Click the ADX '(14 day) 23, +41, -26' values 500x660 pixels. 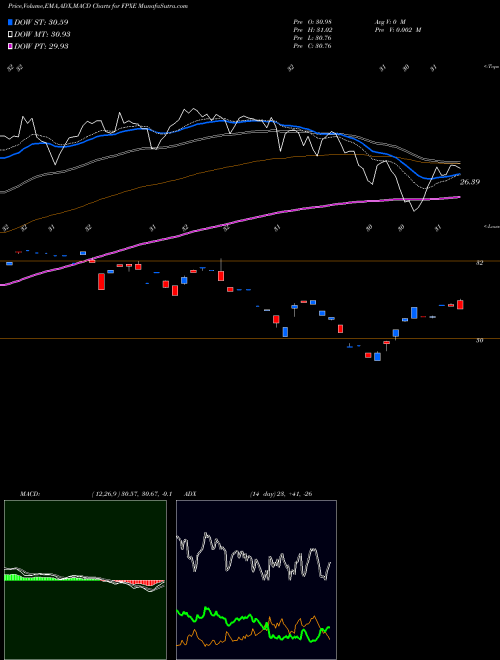tap(281, 494)
